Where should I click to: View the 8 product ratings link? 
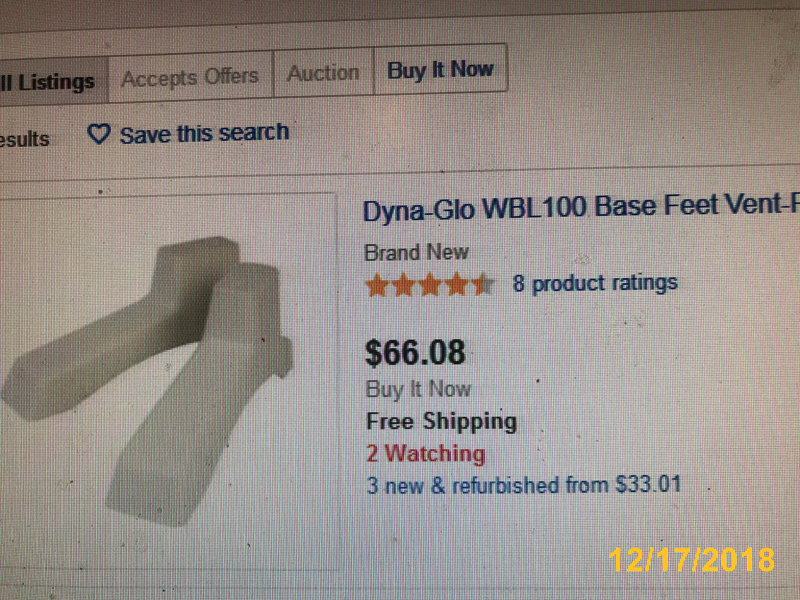point(595,283)
